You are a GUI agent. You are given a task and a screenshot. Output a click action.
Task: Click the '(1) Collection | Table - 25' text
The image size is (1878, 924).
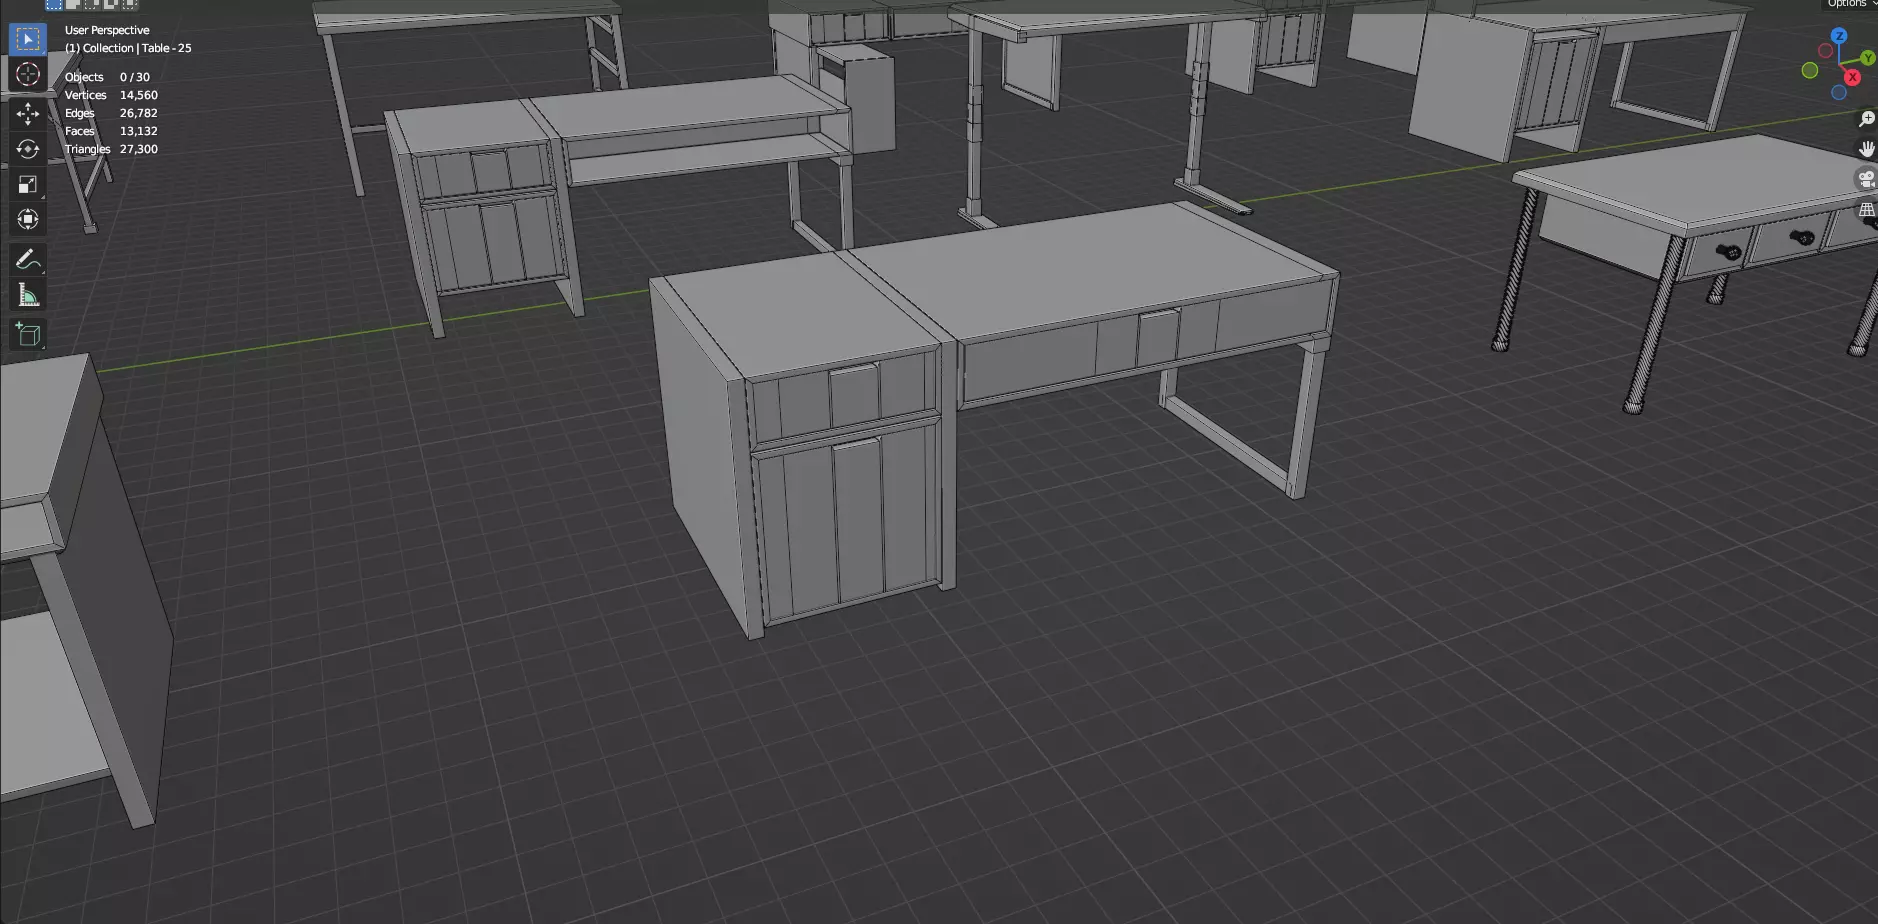pyautogui.click(x=128, y=48)
